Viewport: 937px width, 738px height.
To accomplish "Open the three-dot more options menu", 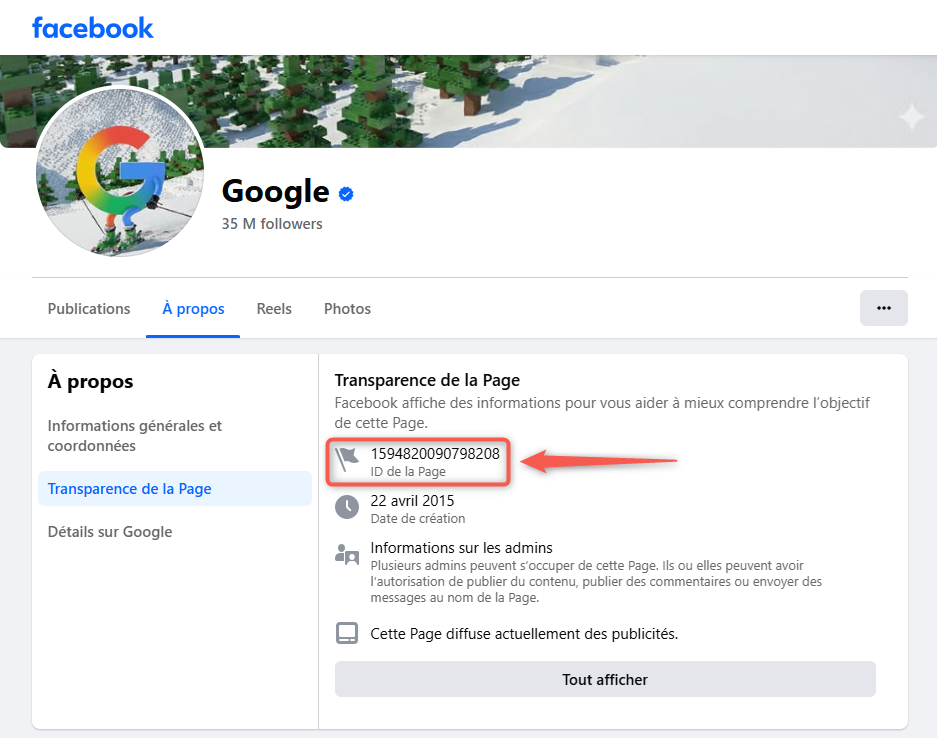I will (x=883, y=308).
